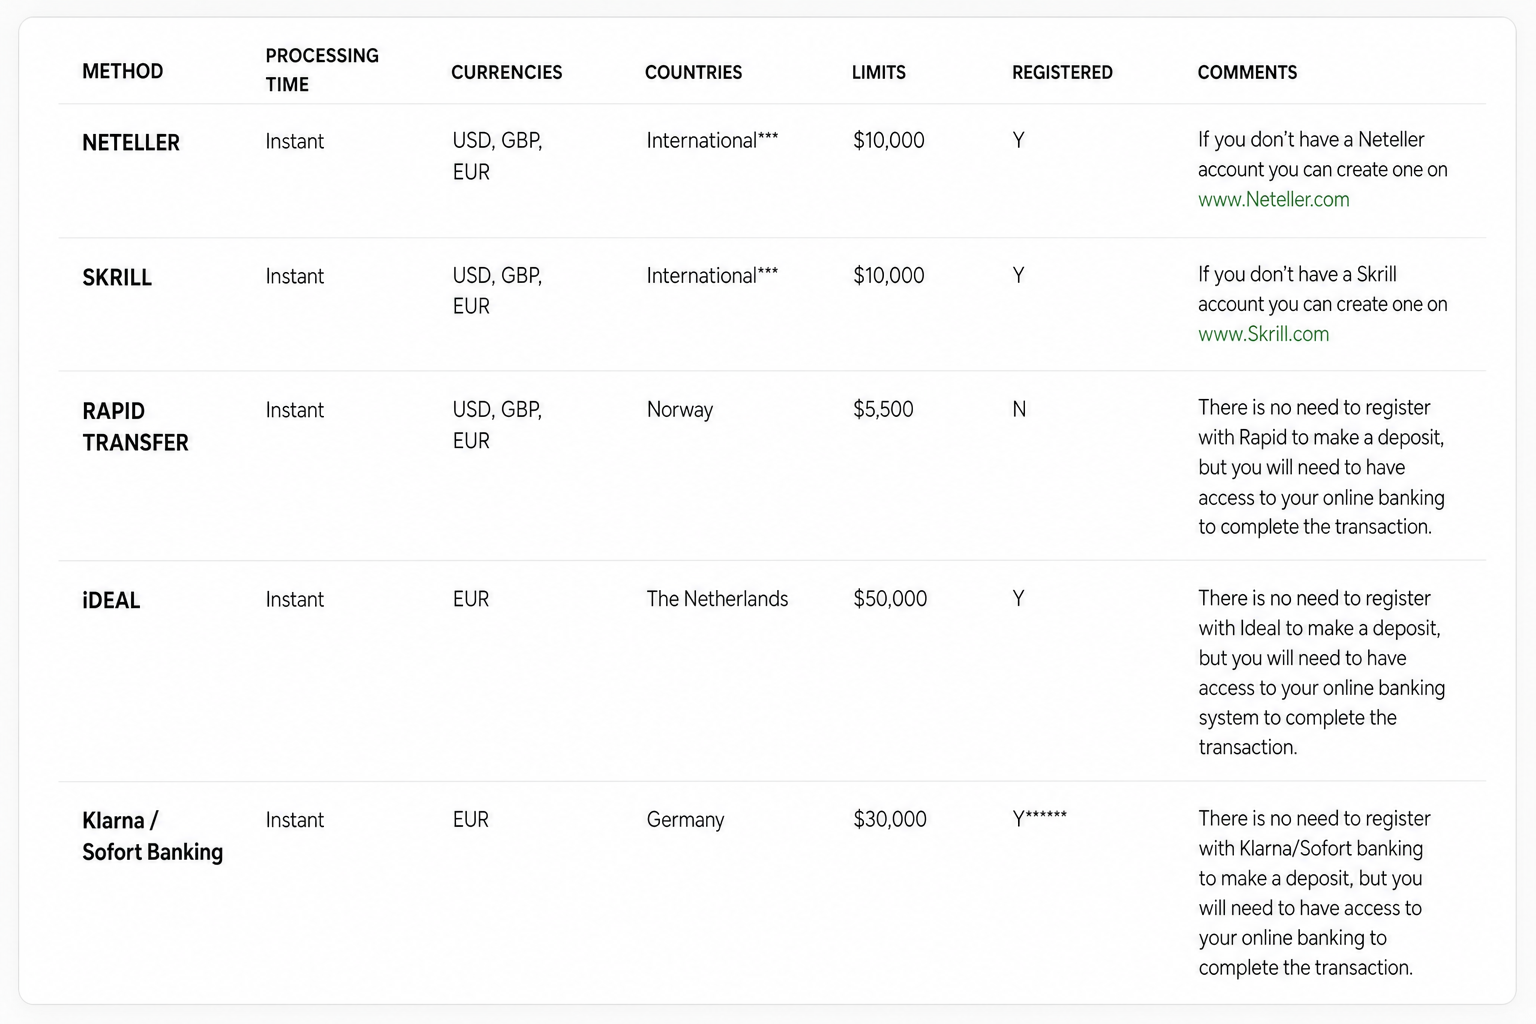The width and height of the screenshot is (1536, 1024).
Task: Open the www.Skrill.com link
Action: point(1263,335)
